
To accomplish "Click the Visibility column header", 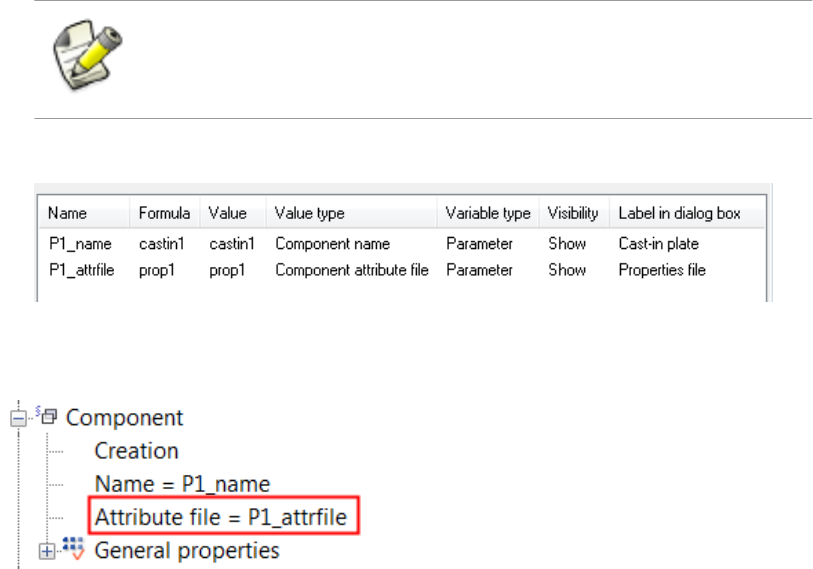I will (x=573, y=213).
